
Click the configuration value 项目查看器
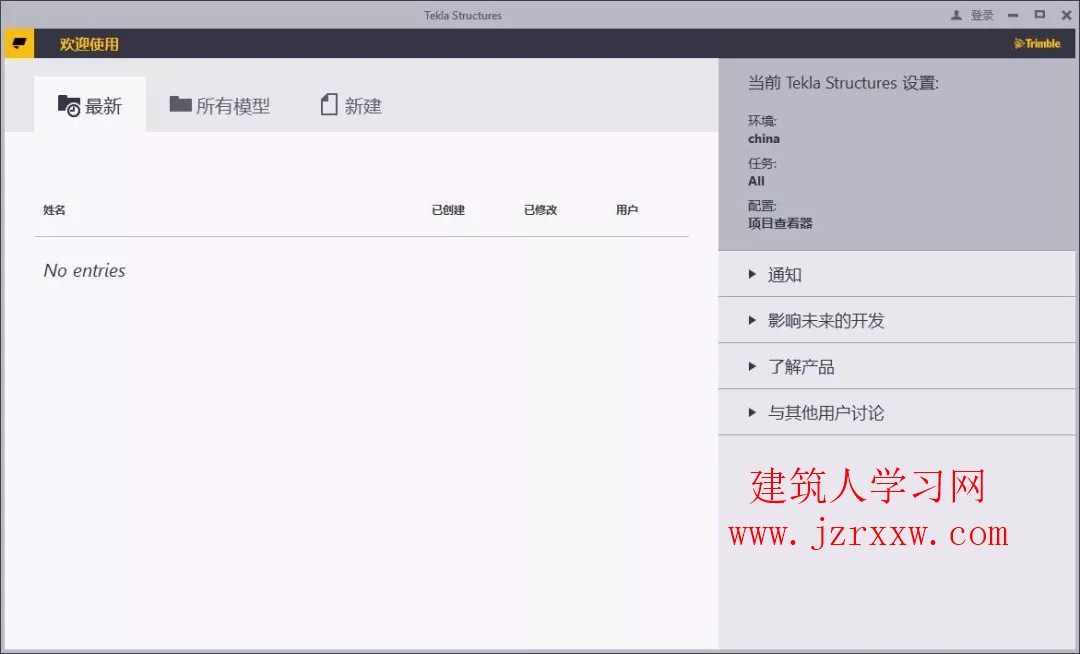click(780, 223)
